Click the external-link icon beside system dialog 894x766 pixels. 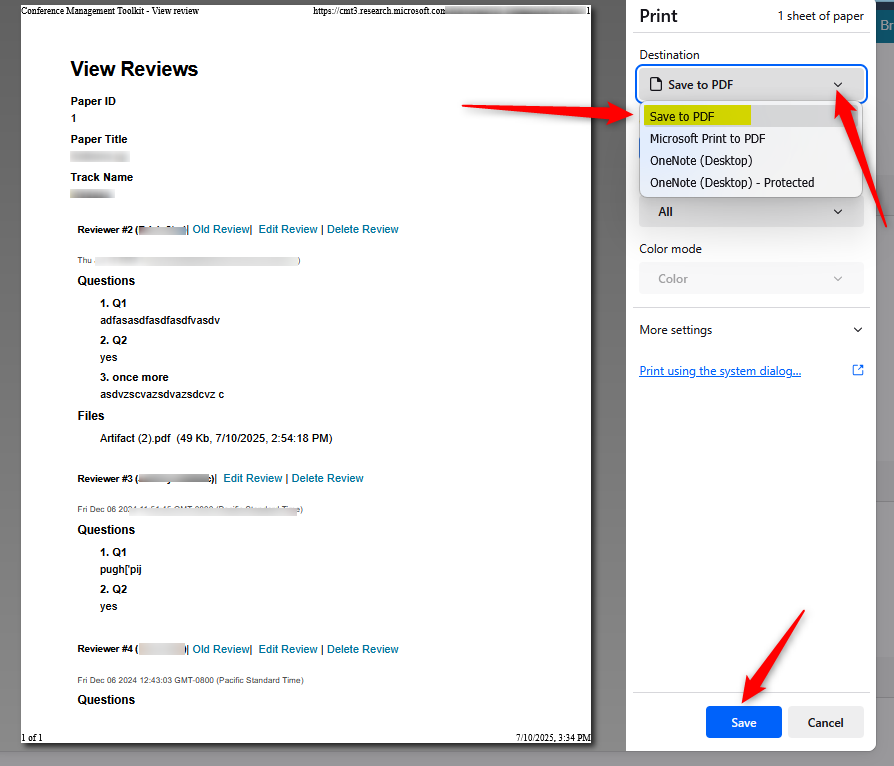point(857,370)
